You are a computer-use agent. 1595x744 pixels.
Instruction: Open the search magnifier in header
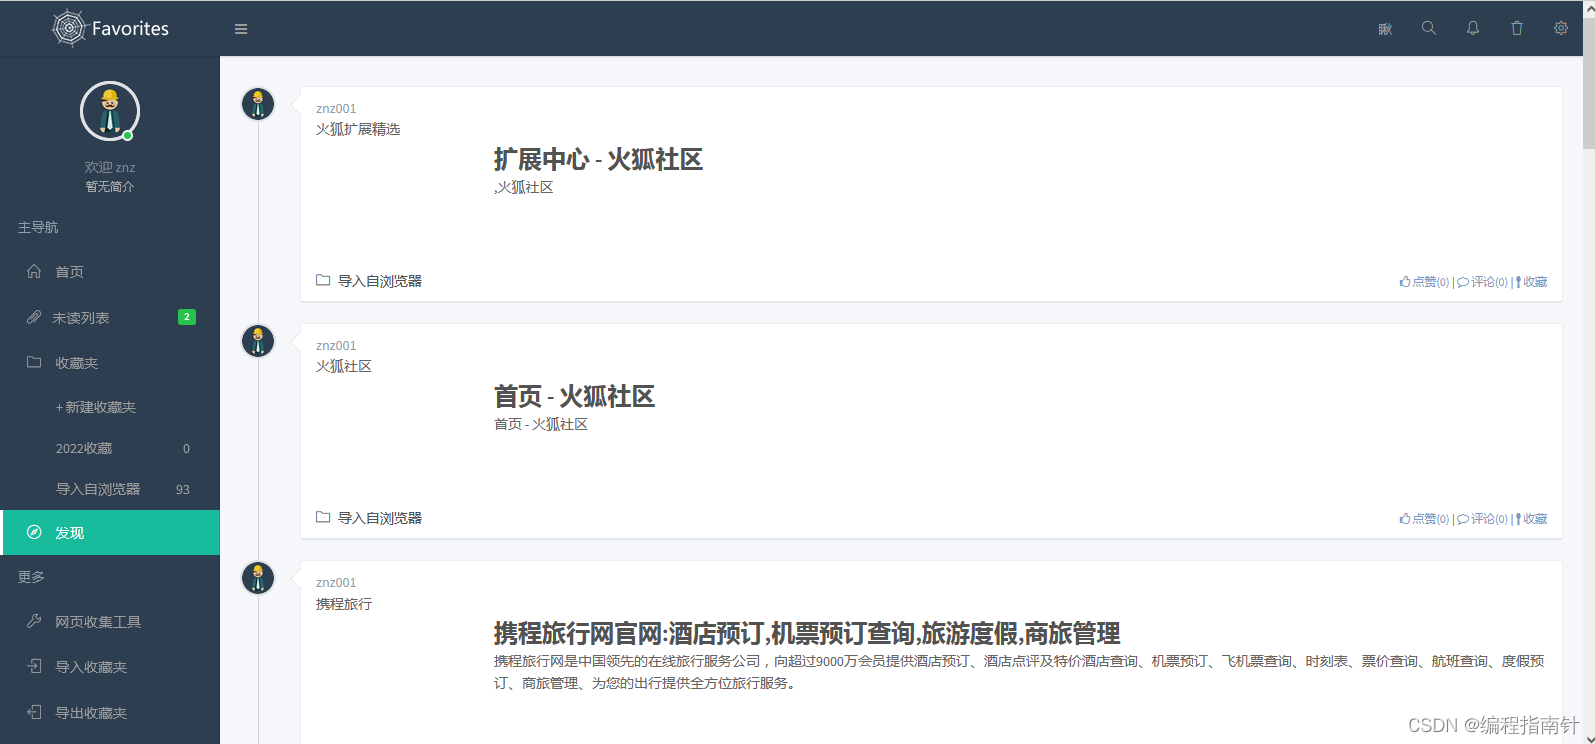coord(1429,28)
